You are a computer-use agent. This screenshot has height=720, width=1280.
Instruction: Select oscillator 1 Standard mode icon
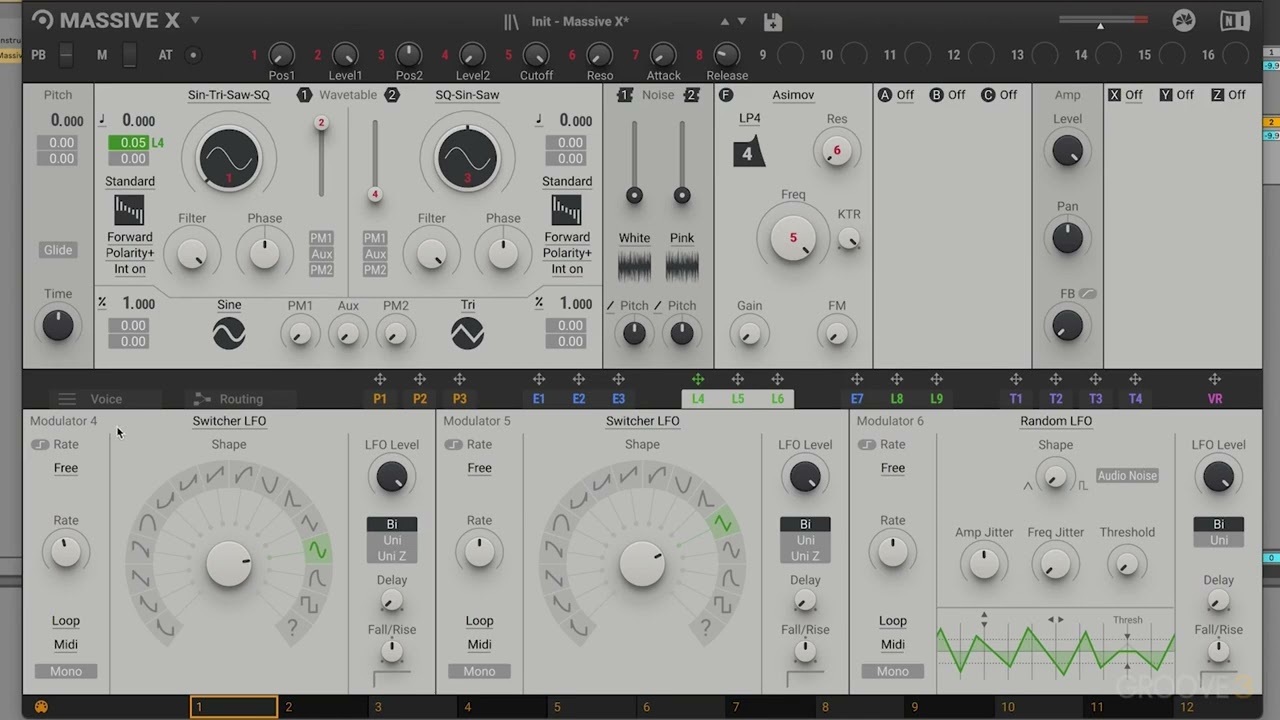tap(129, 210)
